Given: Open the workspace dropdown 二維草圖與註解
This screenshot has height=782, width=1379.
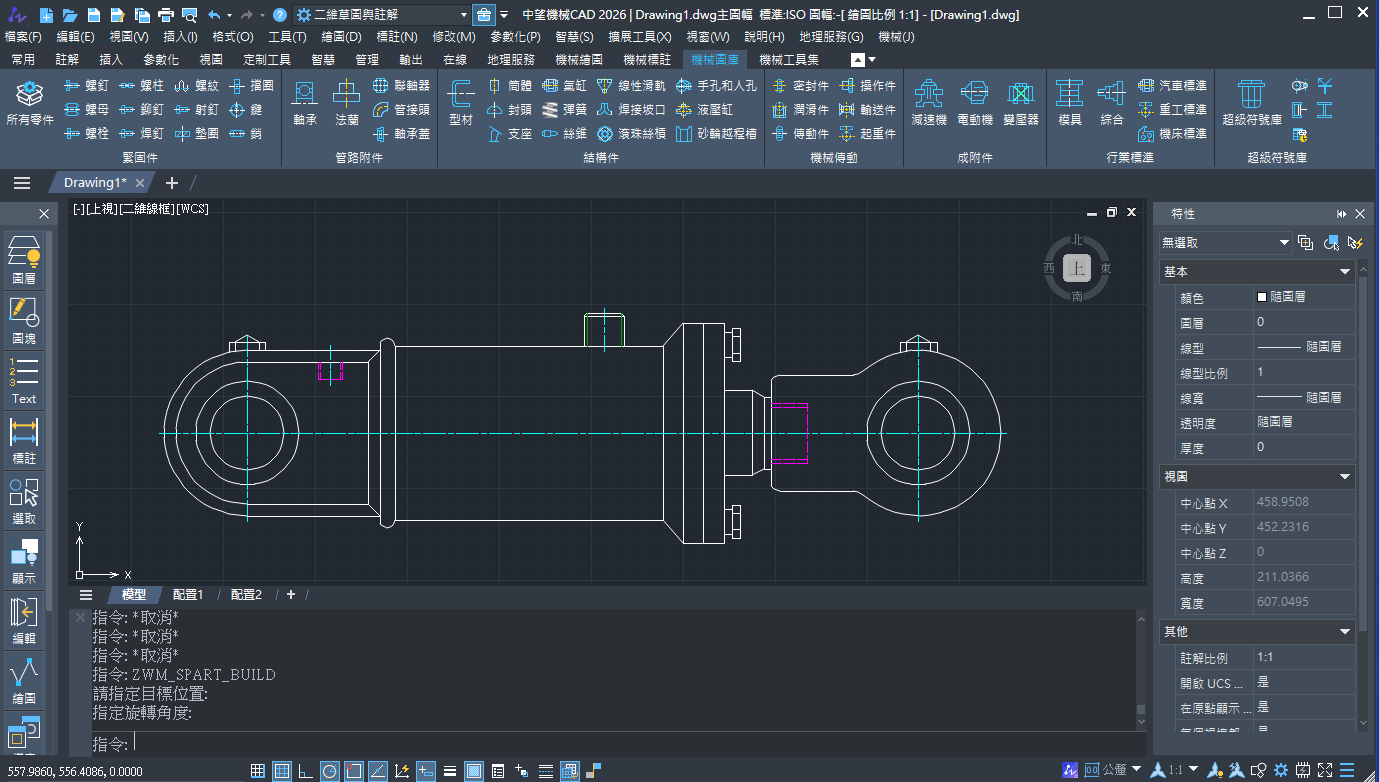Looking at the screenshot, I should [x=382, y=15].
